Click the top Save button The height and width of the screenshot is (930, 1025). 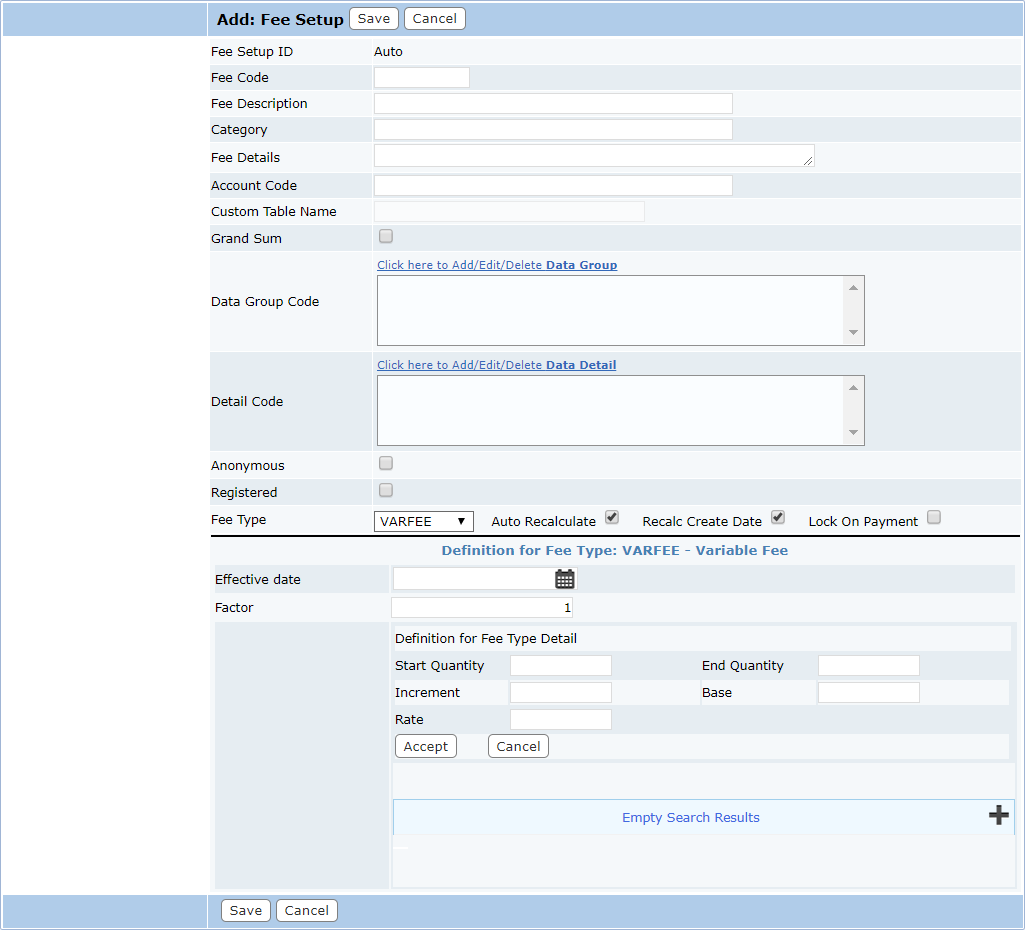point(374,18)
